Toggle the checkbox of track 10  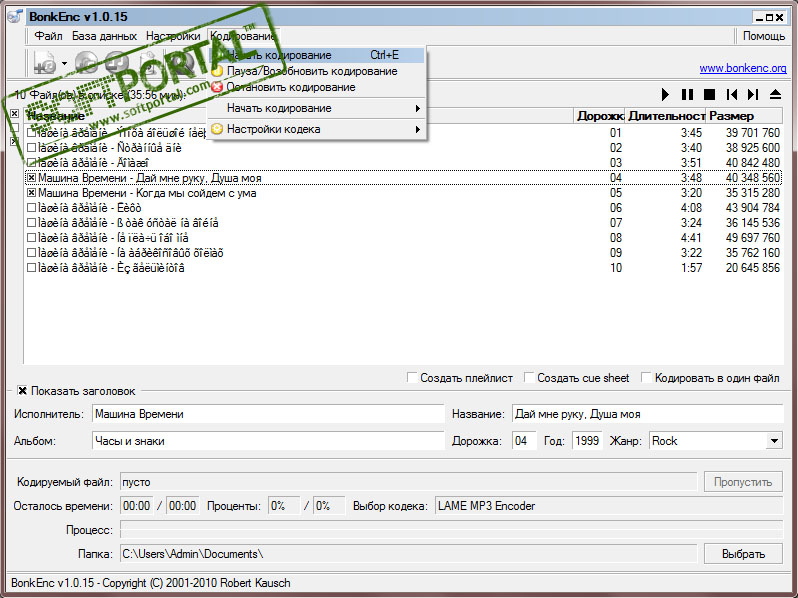[32, 268]
